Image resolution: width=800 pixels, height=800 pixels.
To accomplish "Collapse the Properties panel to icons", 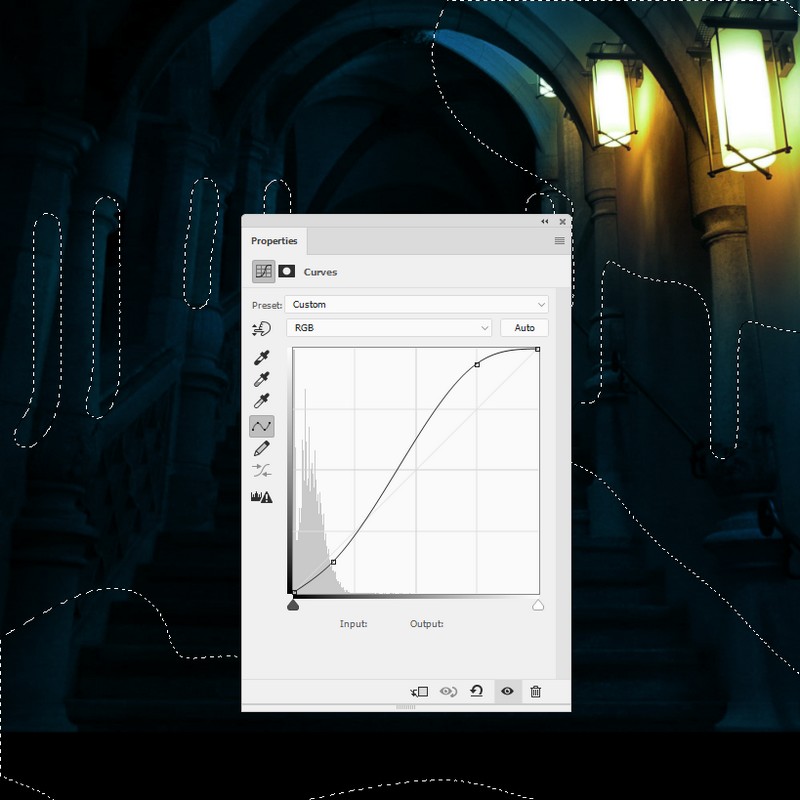I will (545, 221).
